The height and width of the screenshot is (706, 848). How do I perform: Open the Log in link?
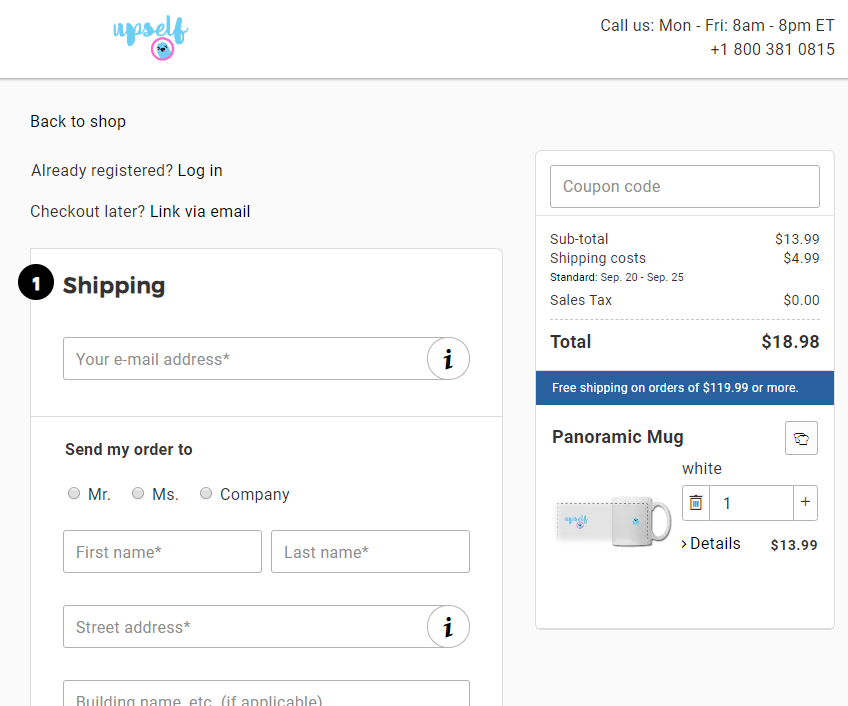[x=200, y=170]
